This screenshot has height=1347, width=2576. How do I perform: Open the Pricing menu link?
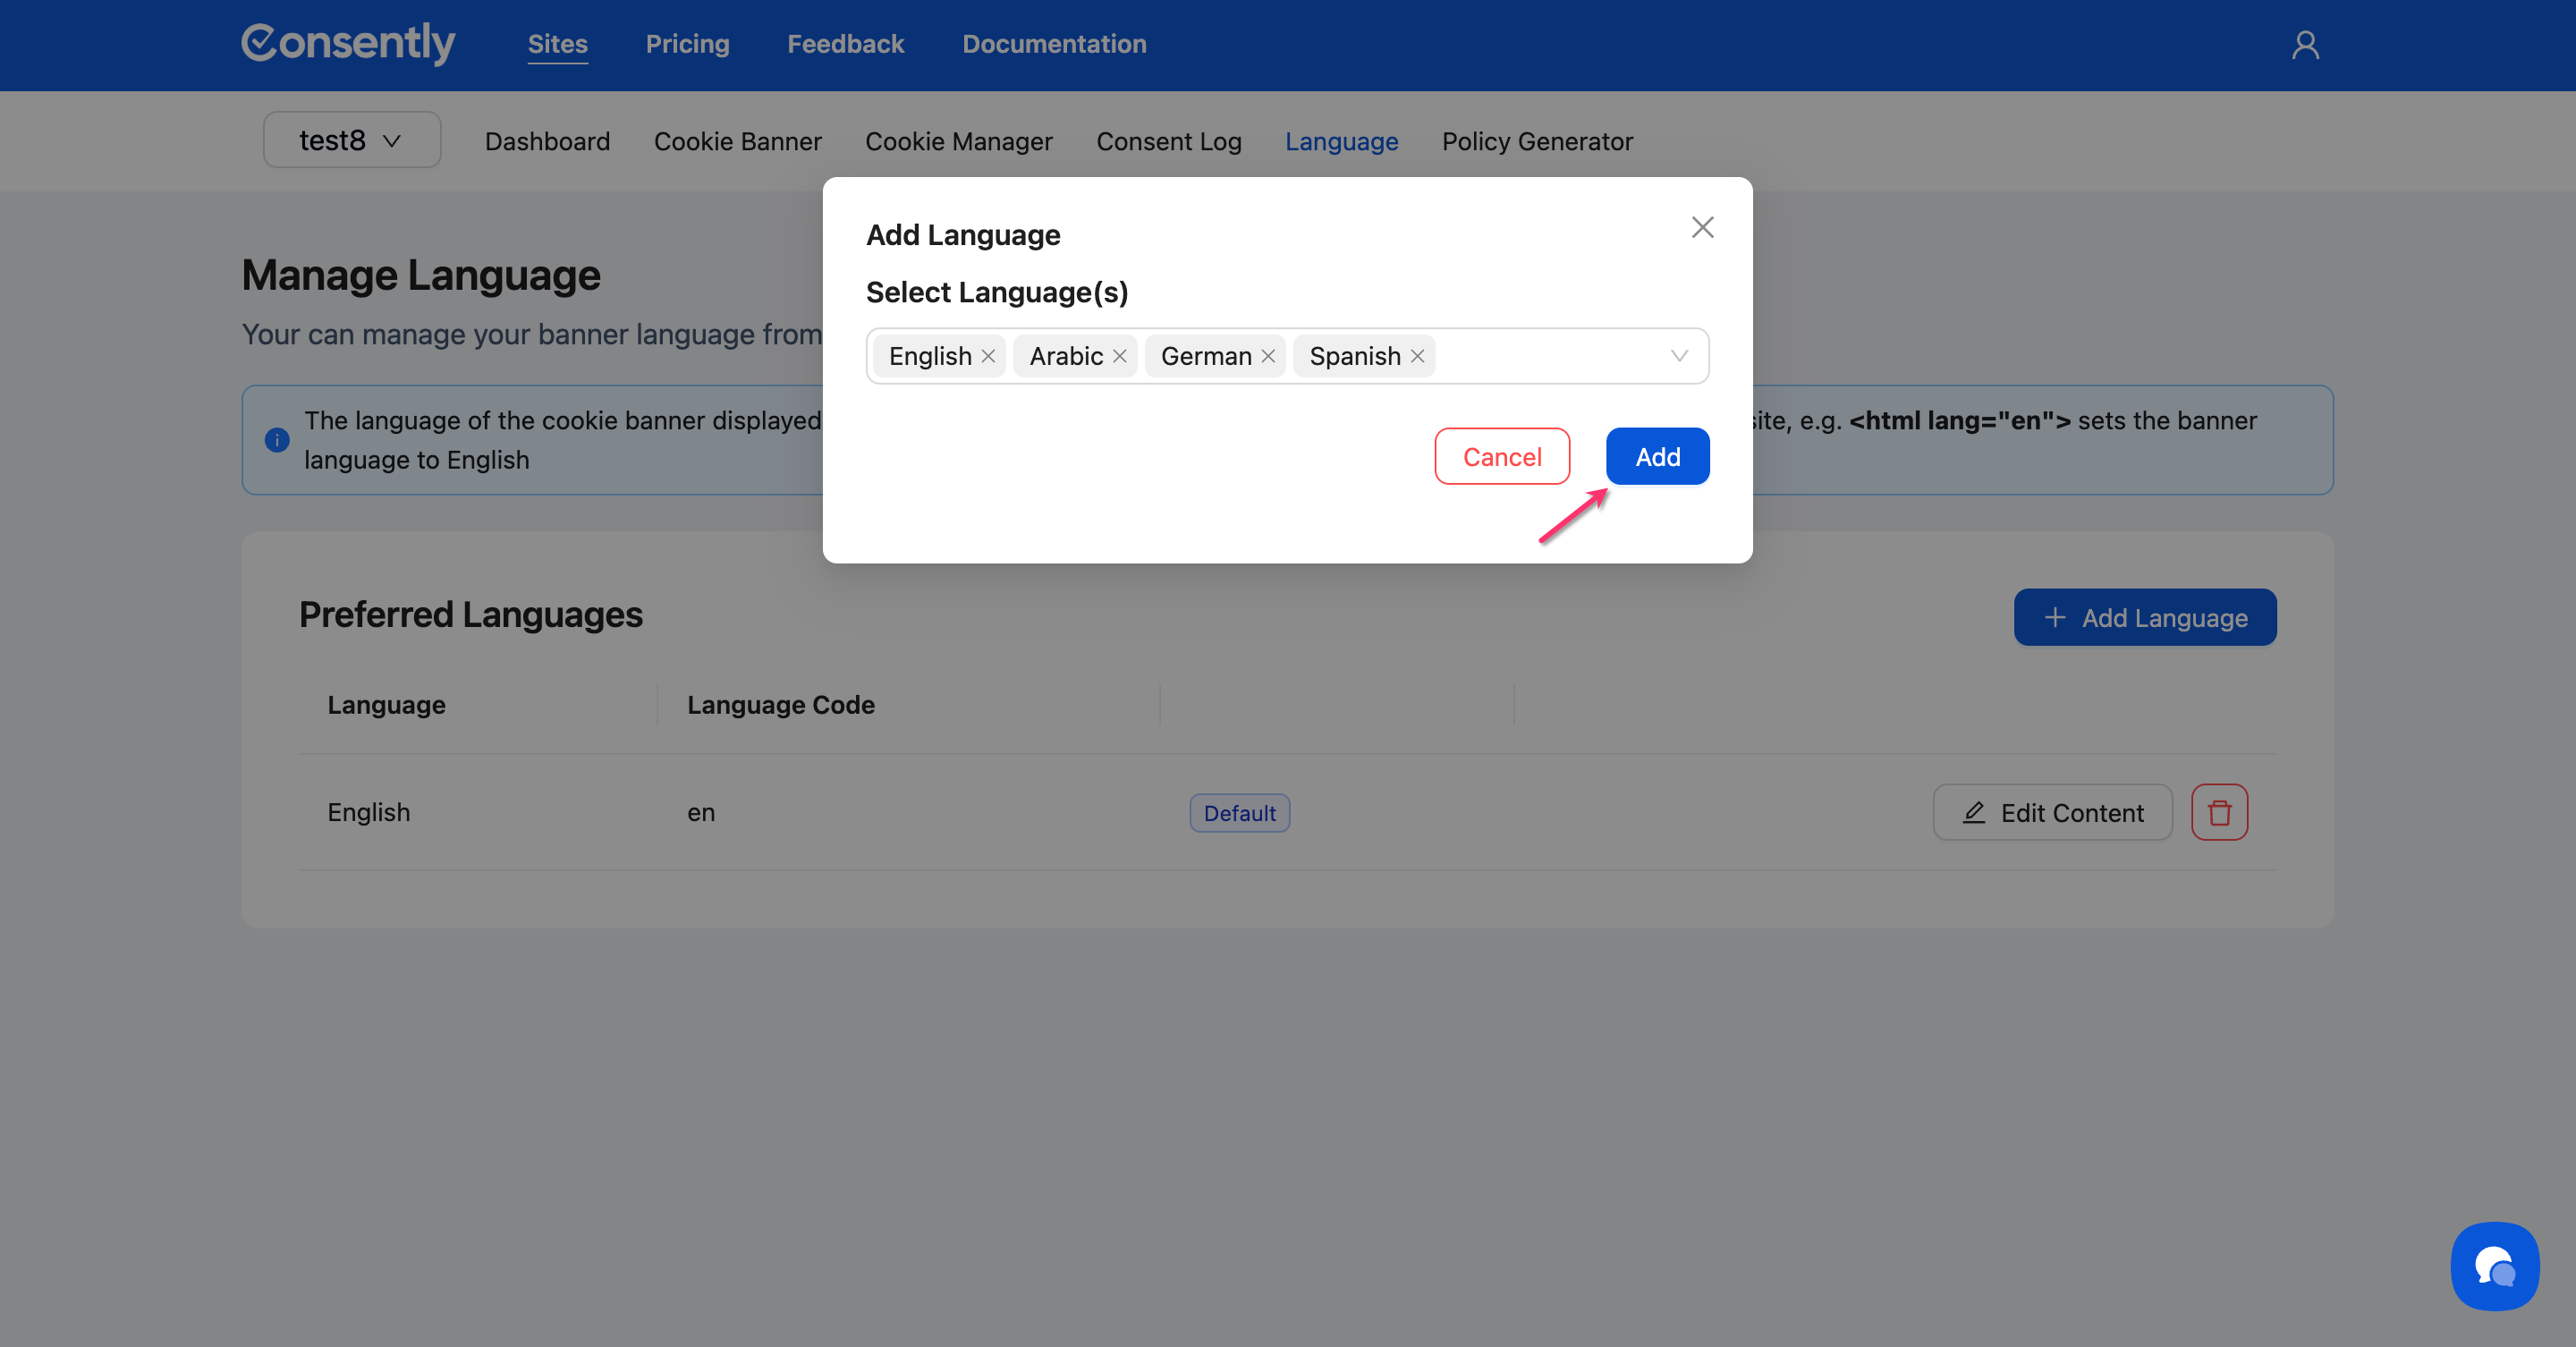(687, 44)
